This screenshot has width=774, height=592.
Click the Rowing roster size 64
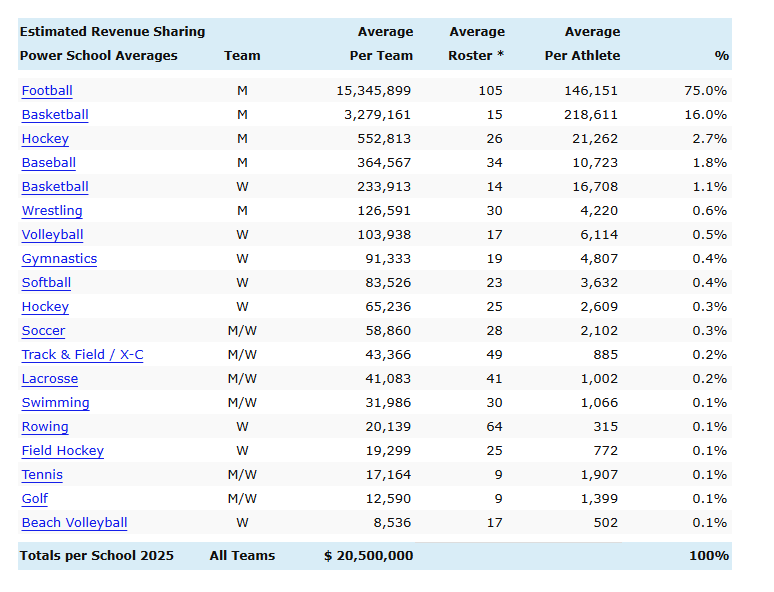(x=494, y=427)
